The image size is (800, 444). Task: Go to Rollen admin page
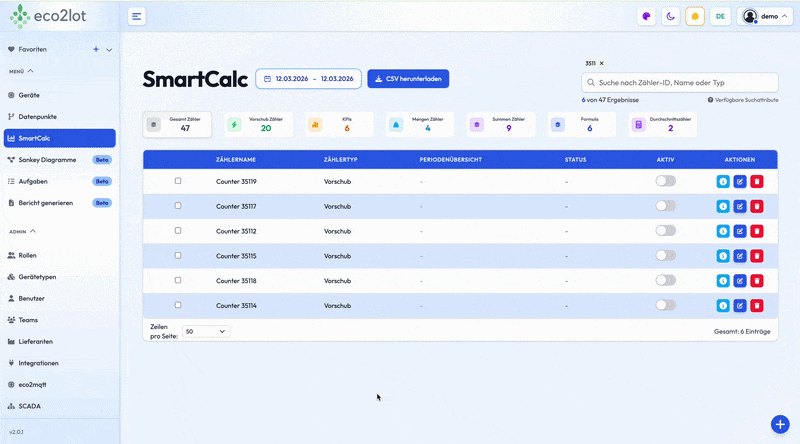coord(60,255)
